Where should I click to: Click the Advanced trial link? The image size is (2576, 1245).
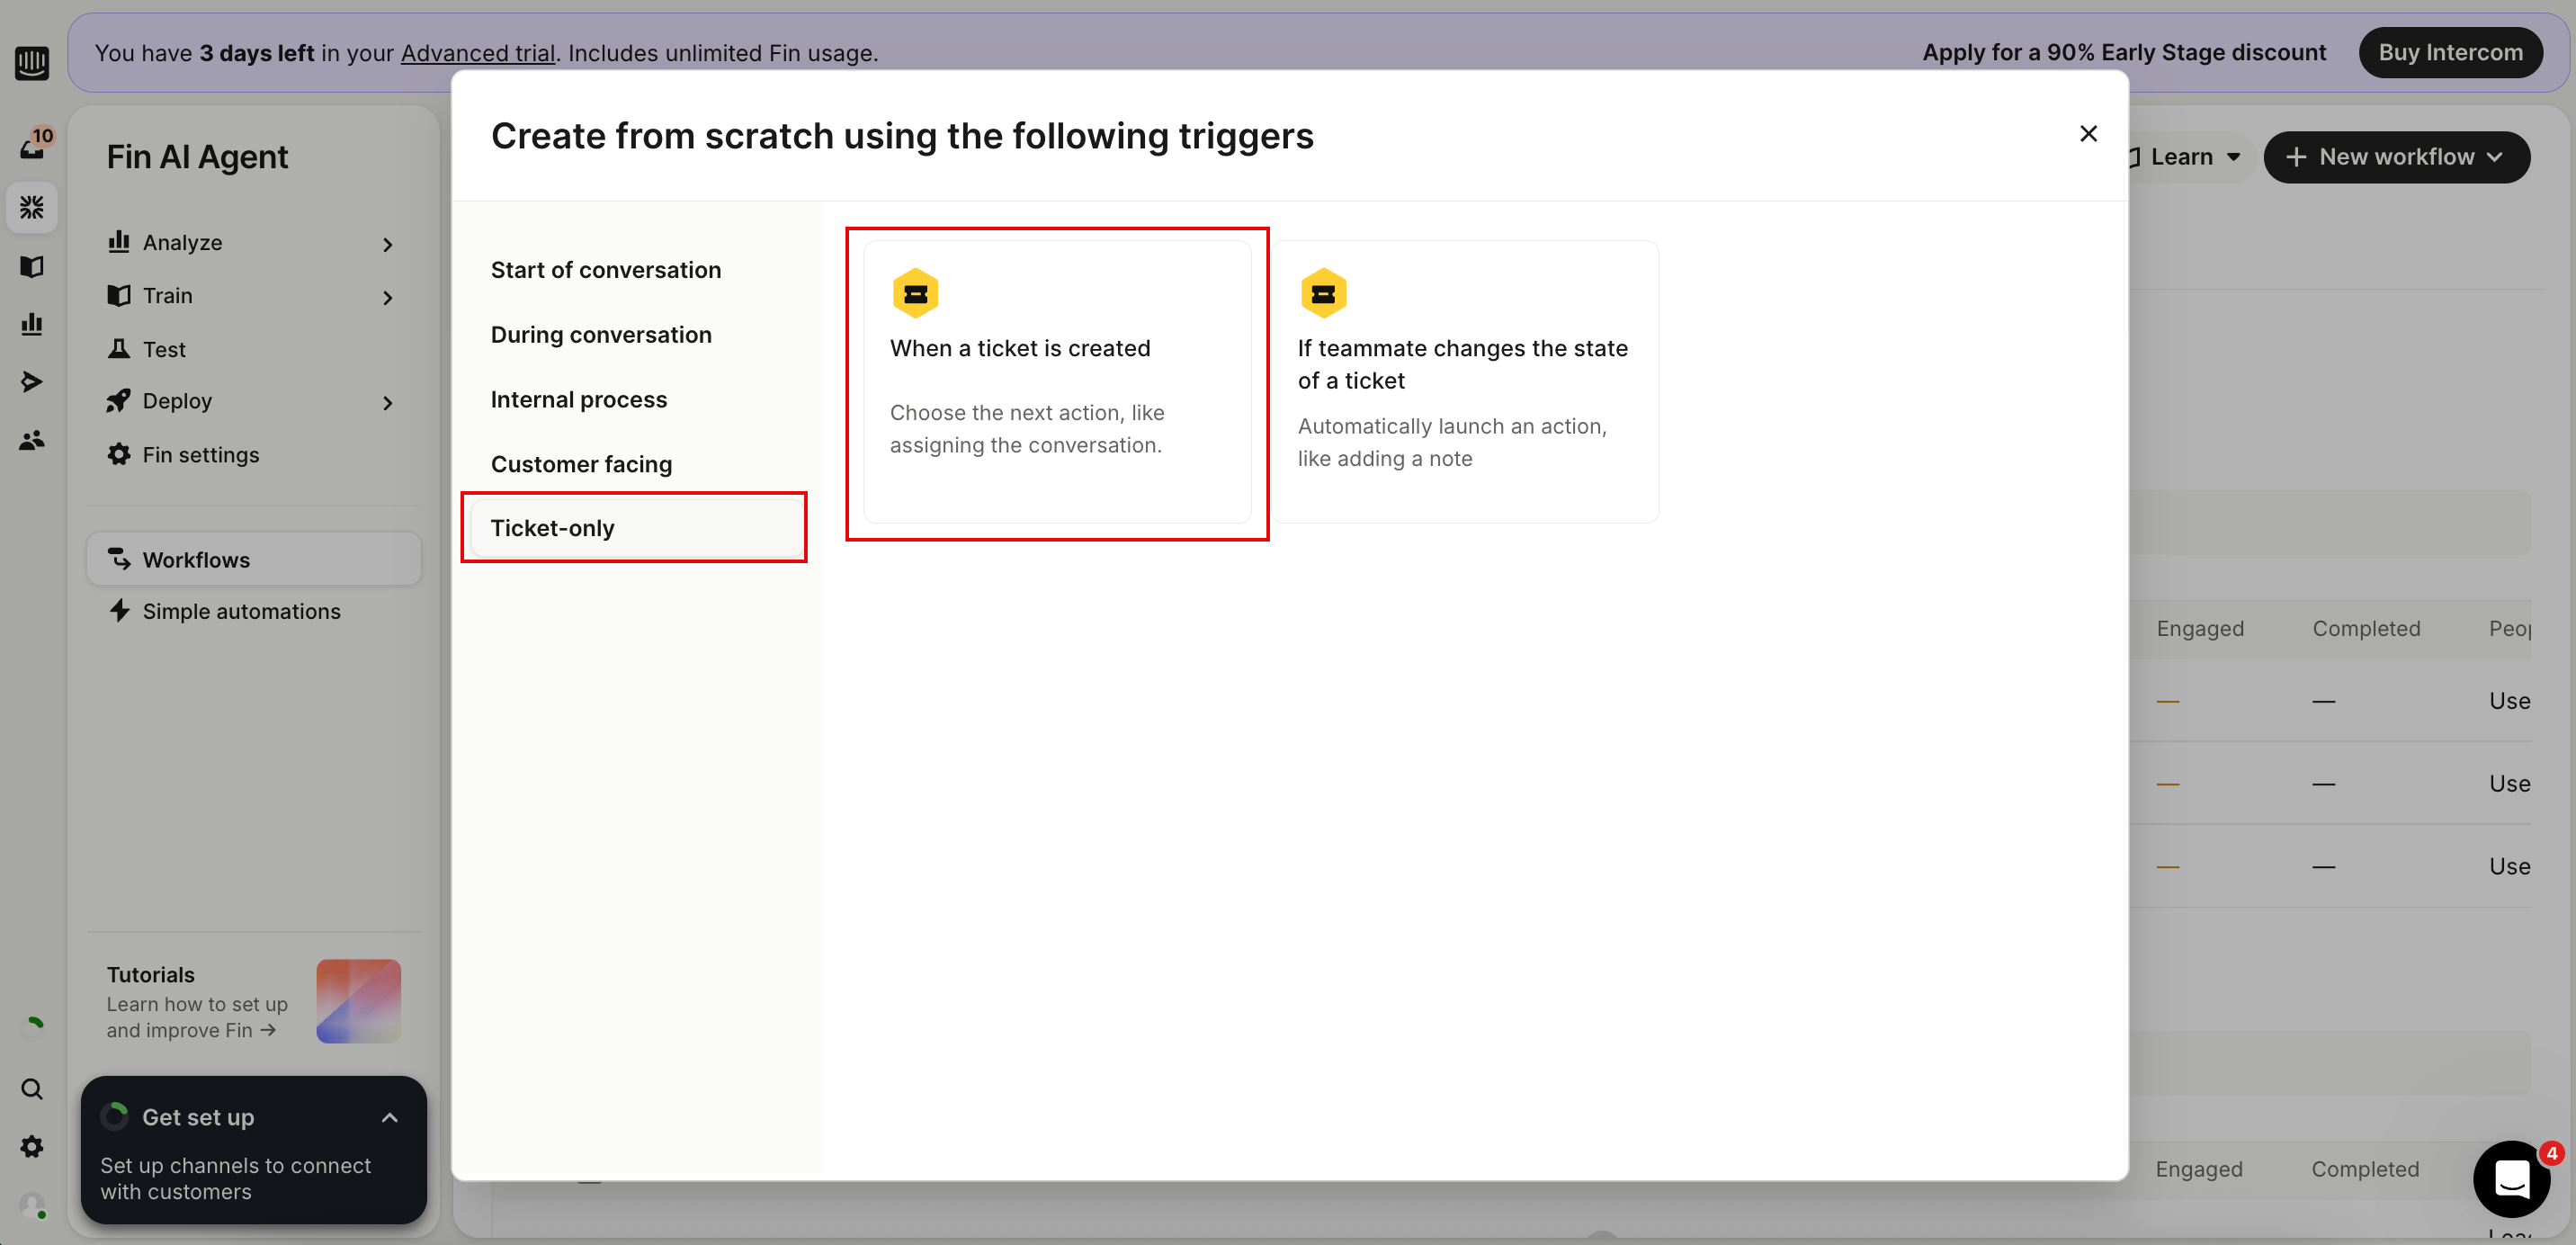click(x=478, y=53)
